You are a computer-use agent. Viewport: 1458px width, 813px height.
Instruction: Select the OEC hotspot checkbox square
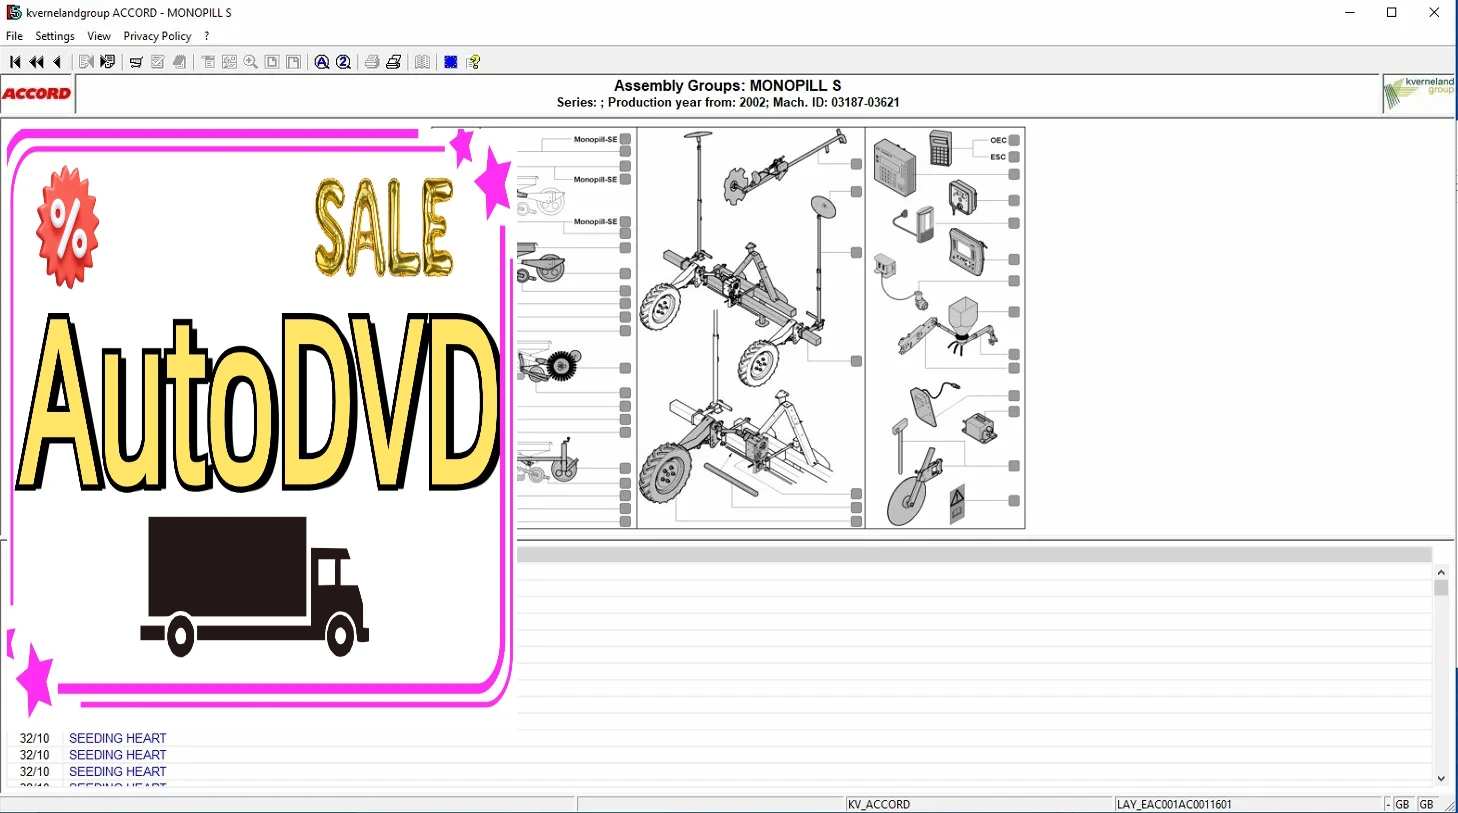[1014, 140]
